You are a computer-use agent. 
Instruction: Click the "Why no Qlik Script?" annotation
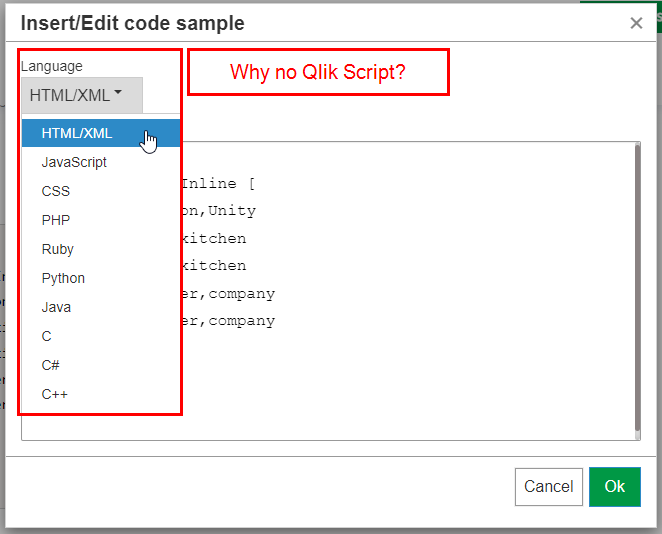click(318, 72)
